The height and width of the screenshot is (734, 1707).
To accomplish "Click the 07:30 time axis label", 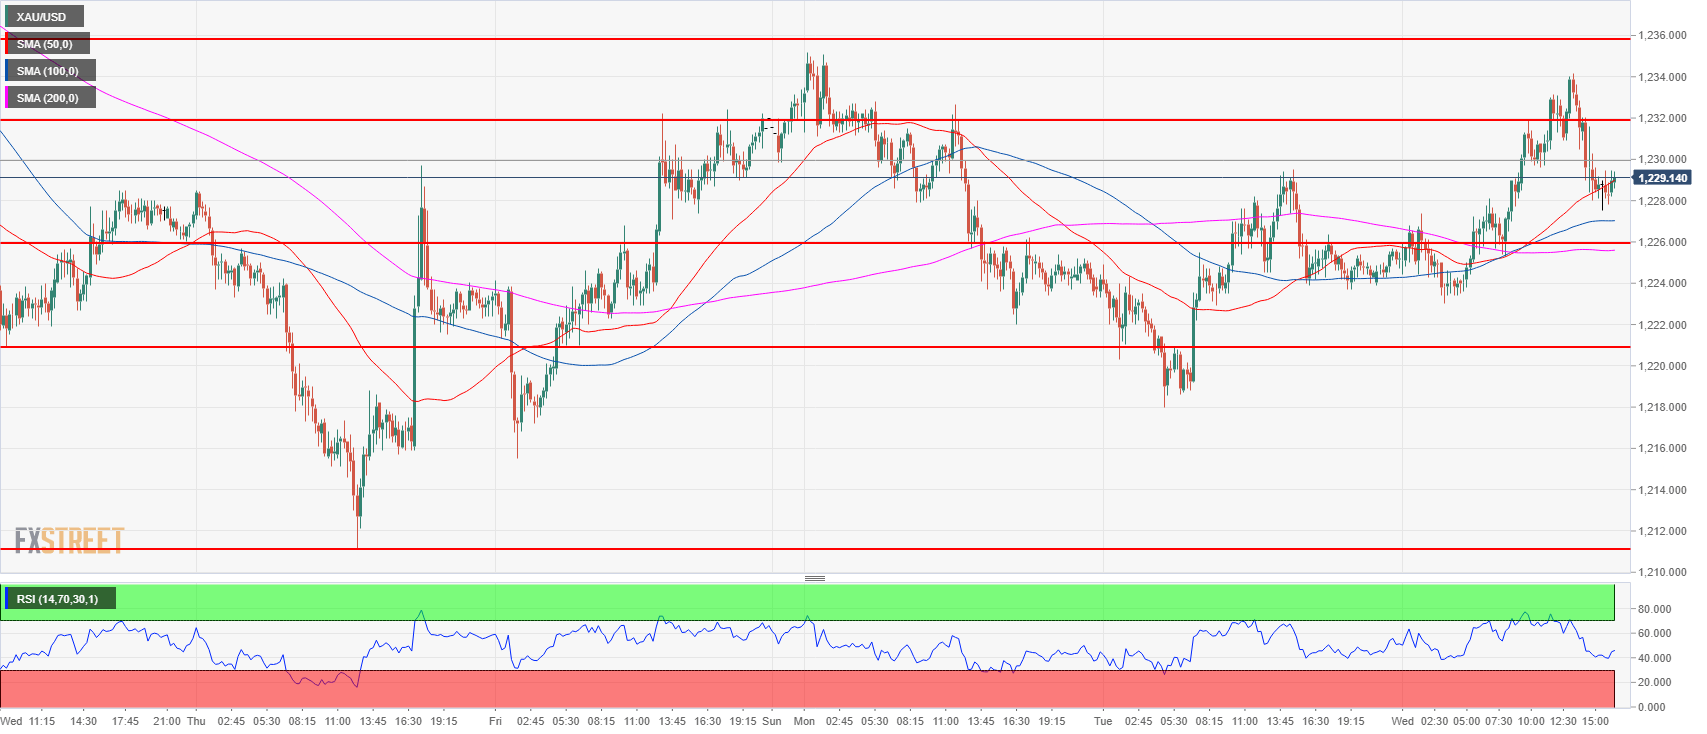I will [1499, 721].
